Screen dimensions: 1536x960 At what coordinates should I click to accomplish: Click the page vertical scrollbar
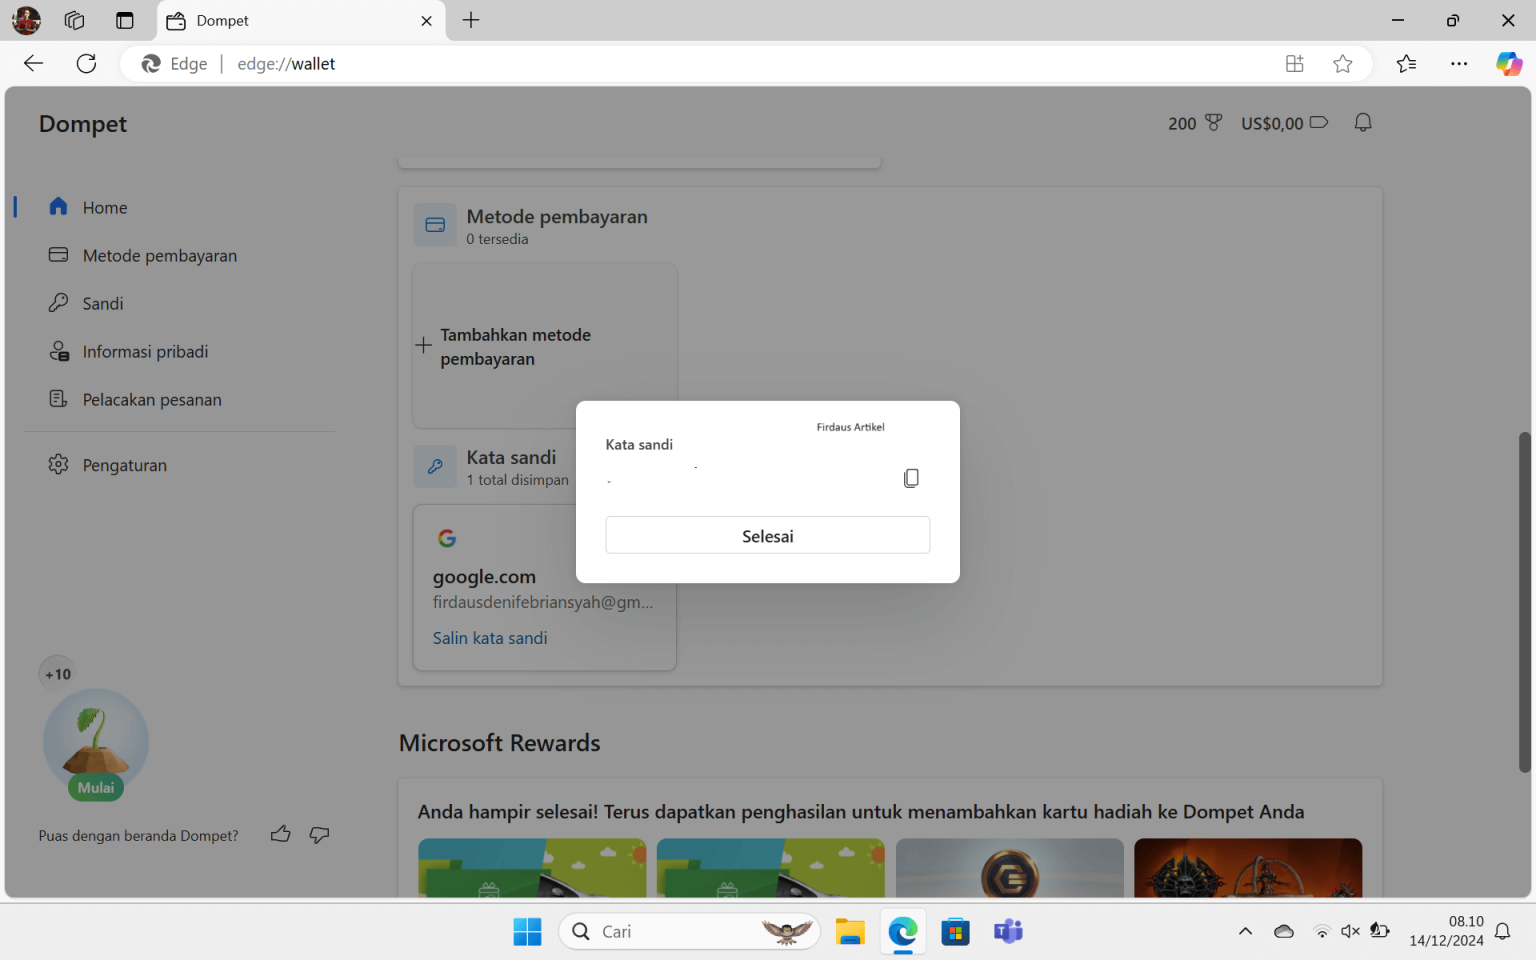1524,602
